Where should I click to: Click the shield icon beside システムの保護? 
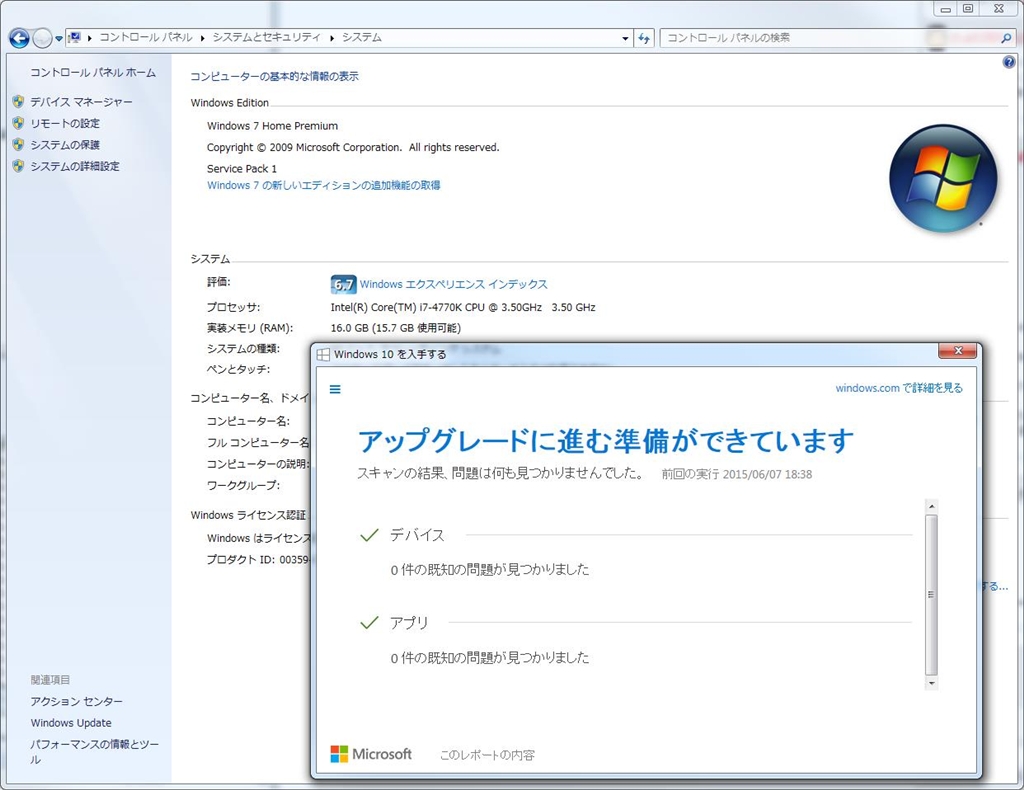[x=18, y=144]
